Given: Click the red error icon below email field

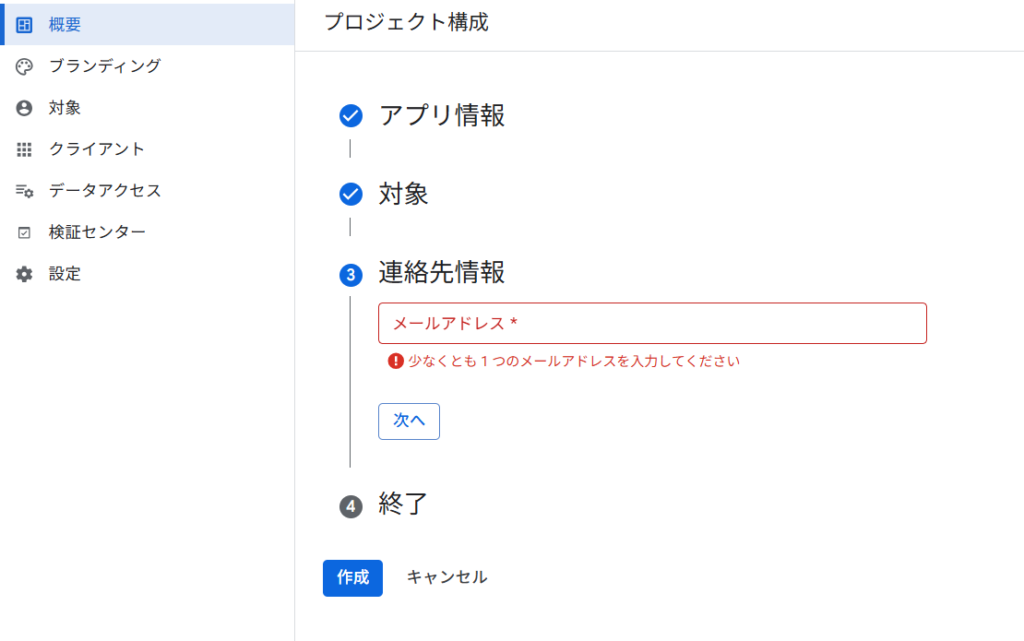Looking at the screenshot, I should click(396, 361).
